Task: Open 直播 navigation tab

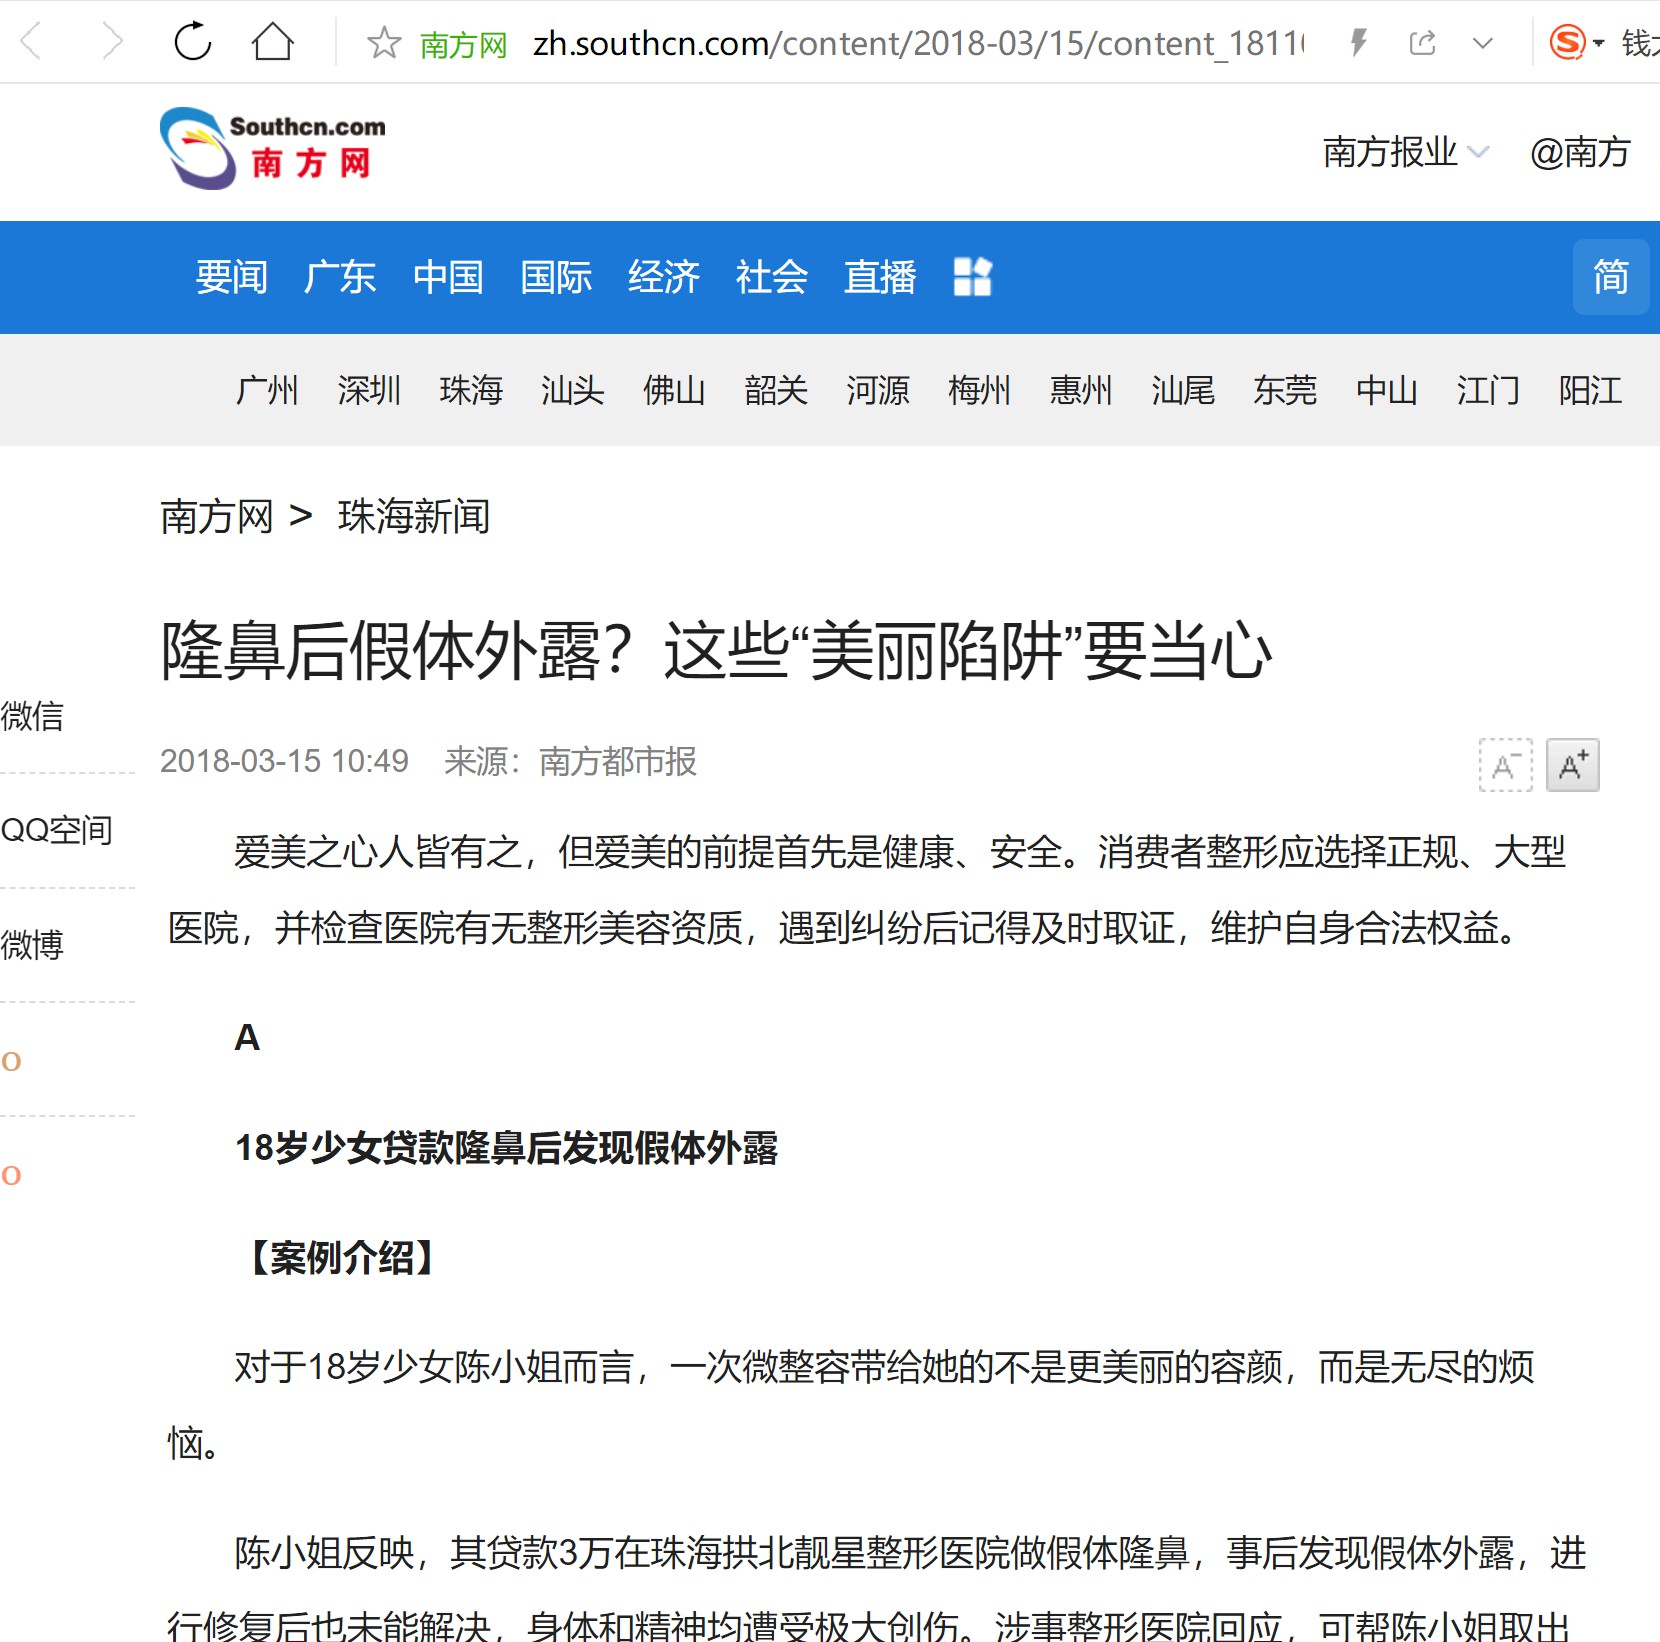Action: coord(880,277)
